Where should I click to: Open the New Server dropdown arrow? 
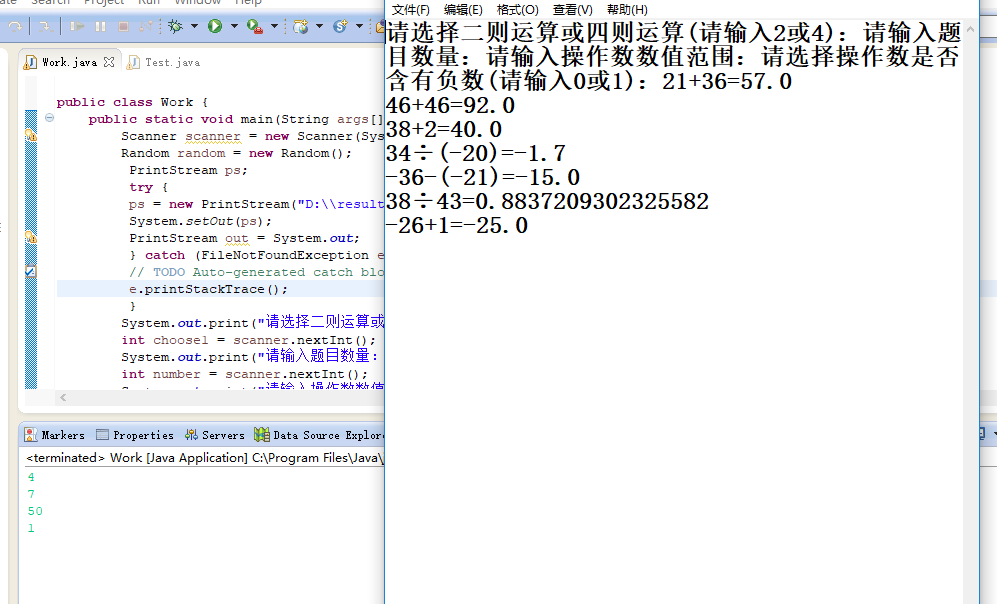[x=319, y=26]
